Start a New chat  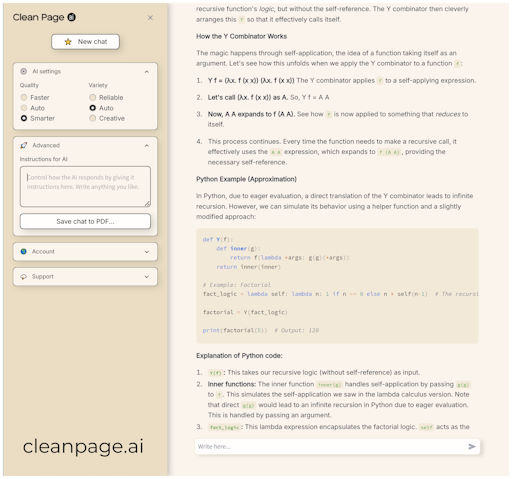click(x=85, y=42)
